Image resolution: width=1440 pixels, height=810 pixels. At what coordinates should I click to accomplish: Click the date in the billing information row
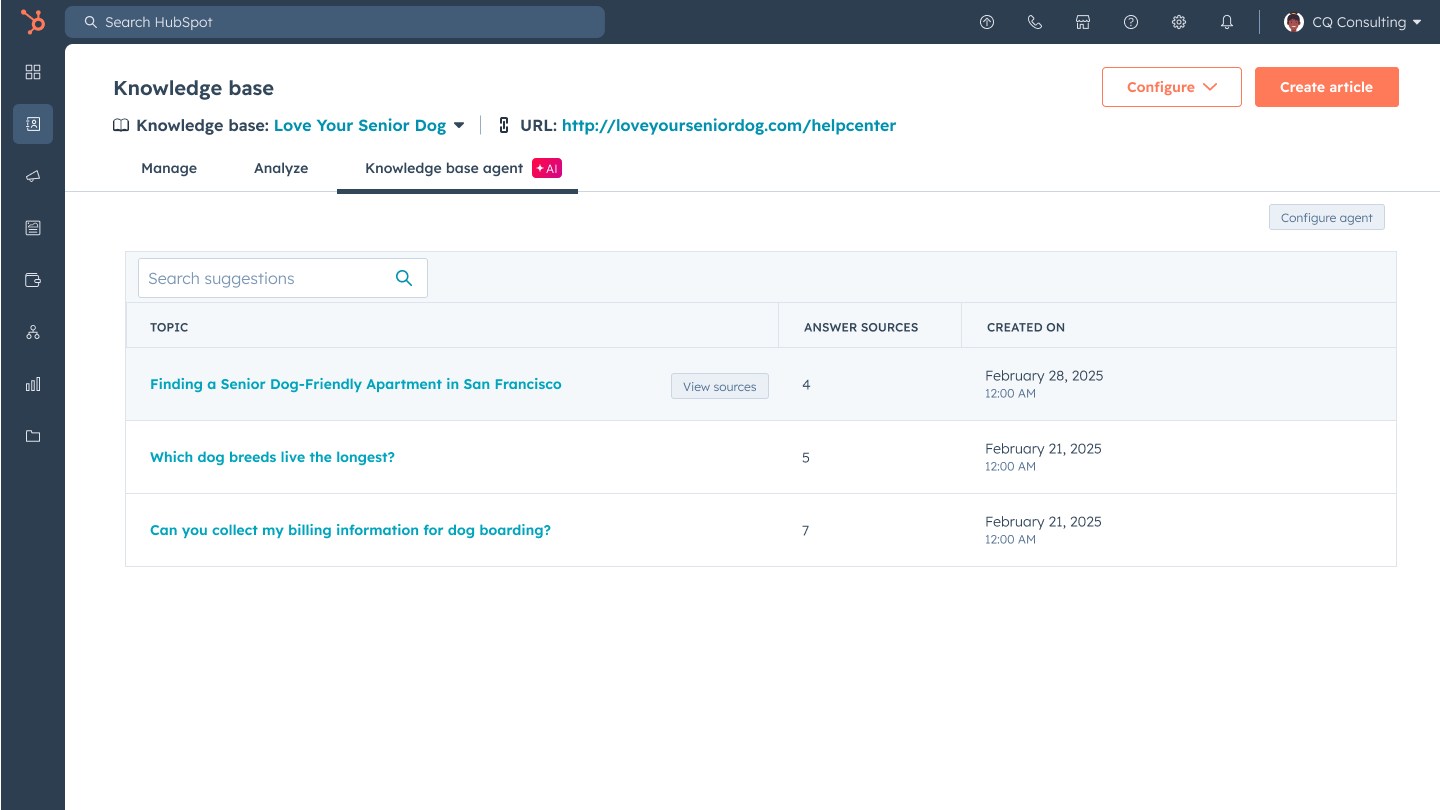[1043, 522]
